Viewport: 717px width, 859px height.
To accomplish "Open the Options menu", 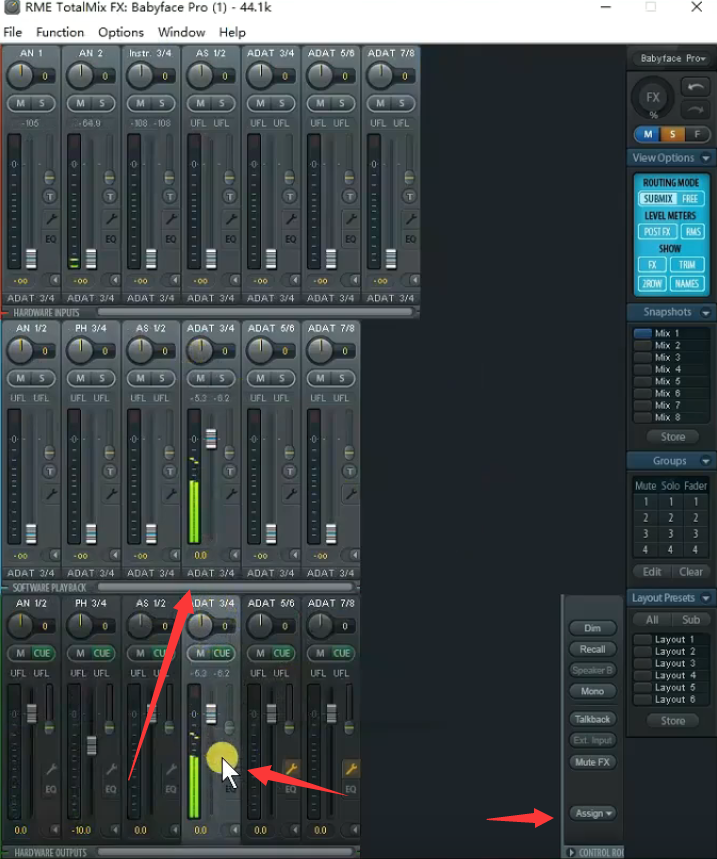I will (121, 32).
